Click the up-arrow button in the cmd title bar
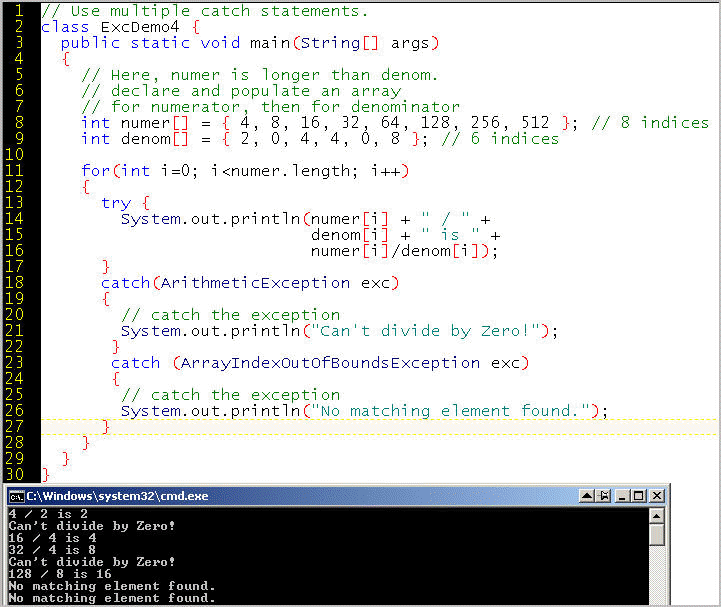The image size is (721, 607). [x=587, y=496]
